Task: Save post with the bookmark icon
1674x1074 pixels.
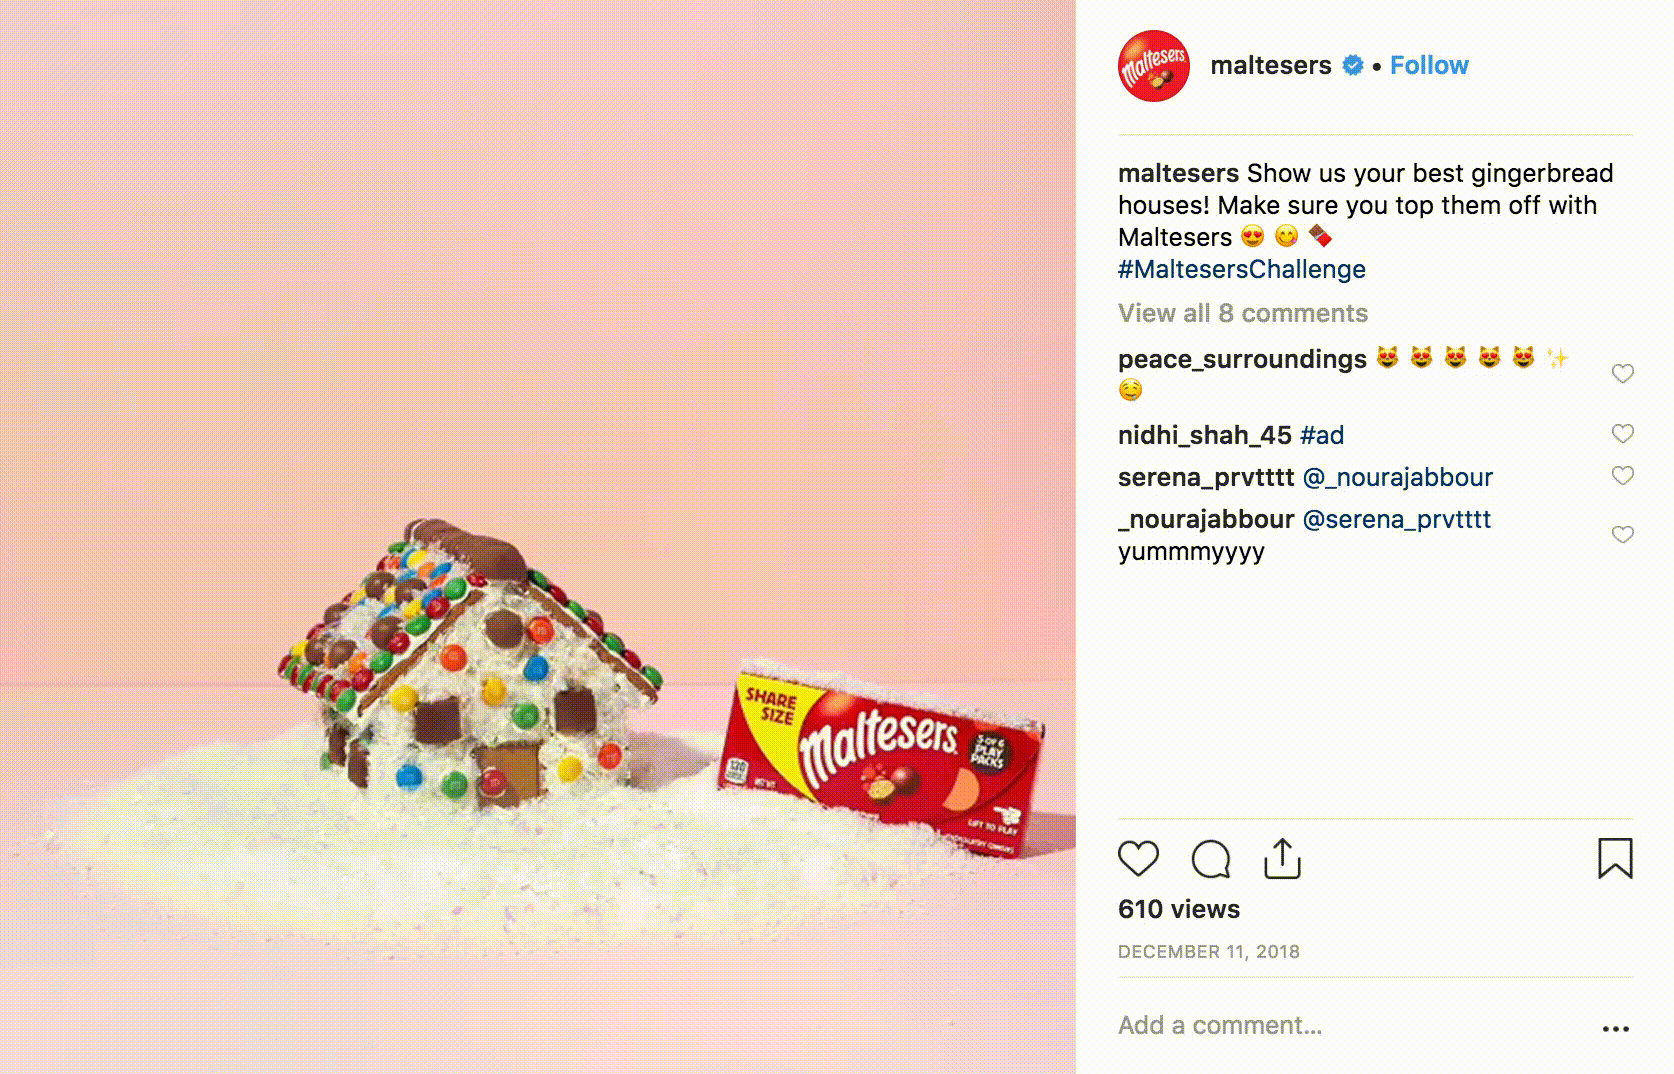Action: pos(1615,858)
